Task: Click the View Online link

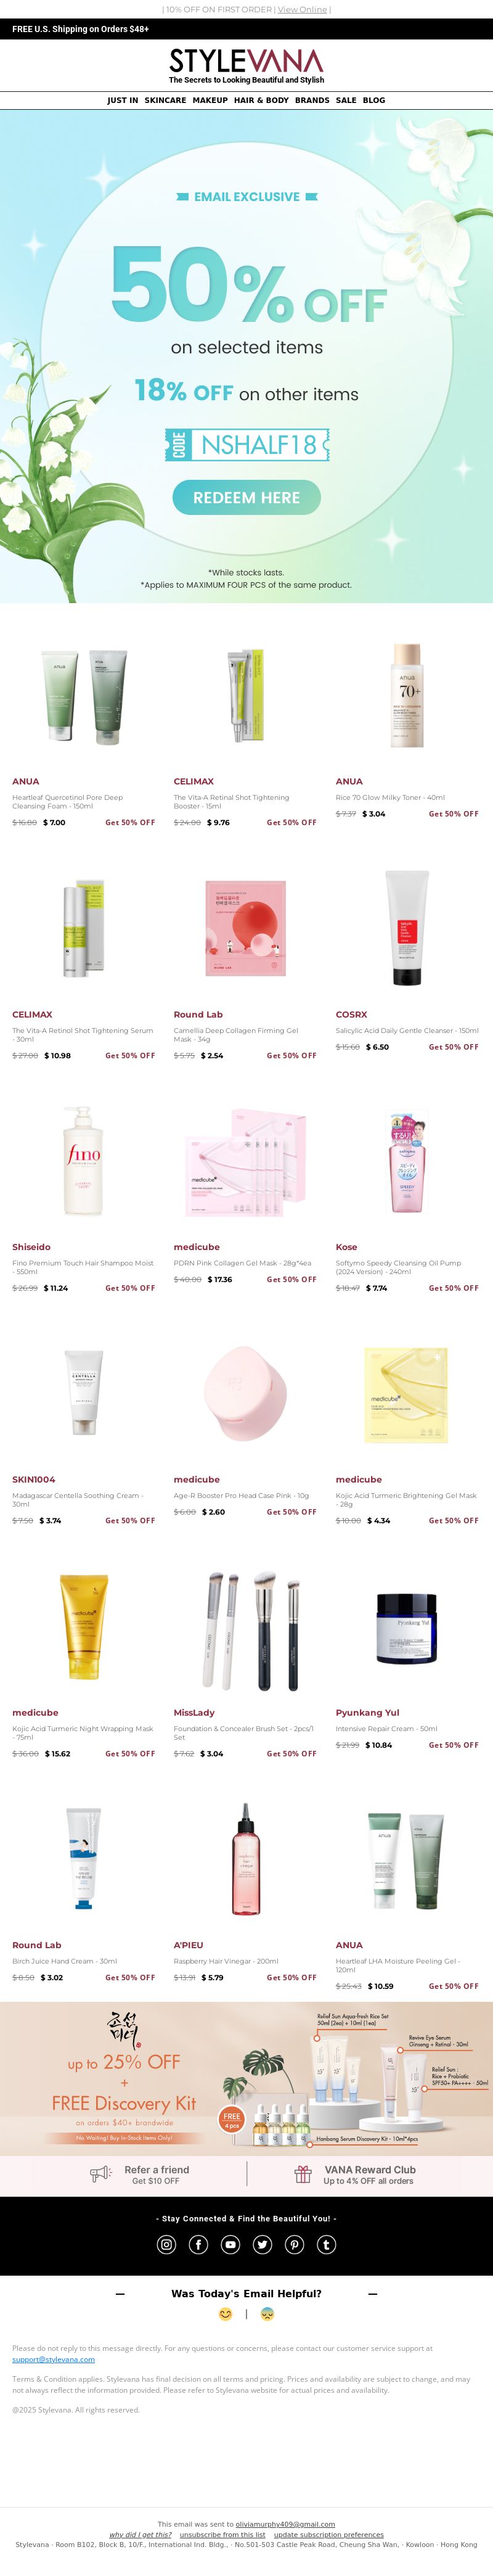Action: 302,9
